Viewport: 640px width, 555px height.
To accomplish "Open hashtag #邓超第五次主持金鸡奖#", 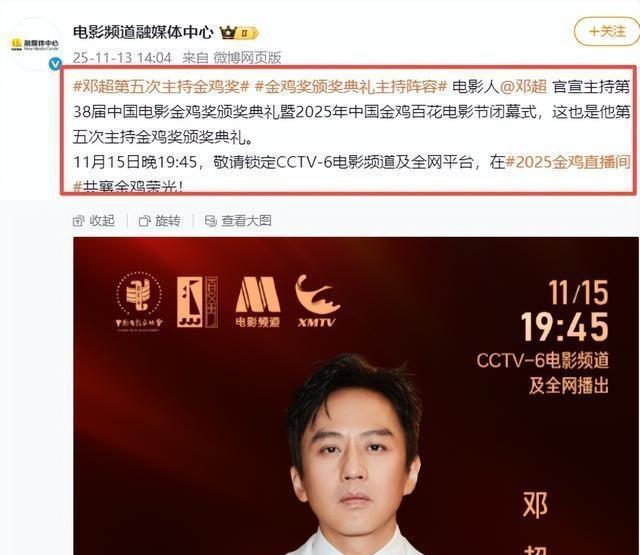I will tap(161, 87).
